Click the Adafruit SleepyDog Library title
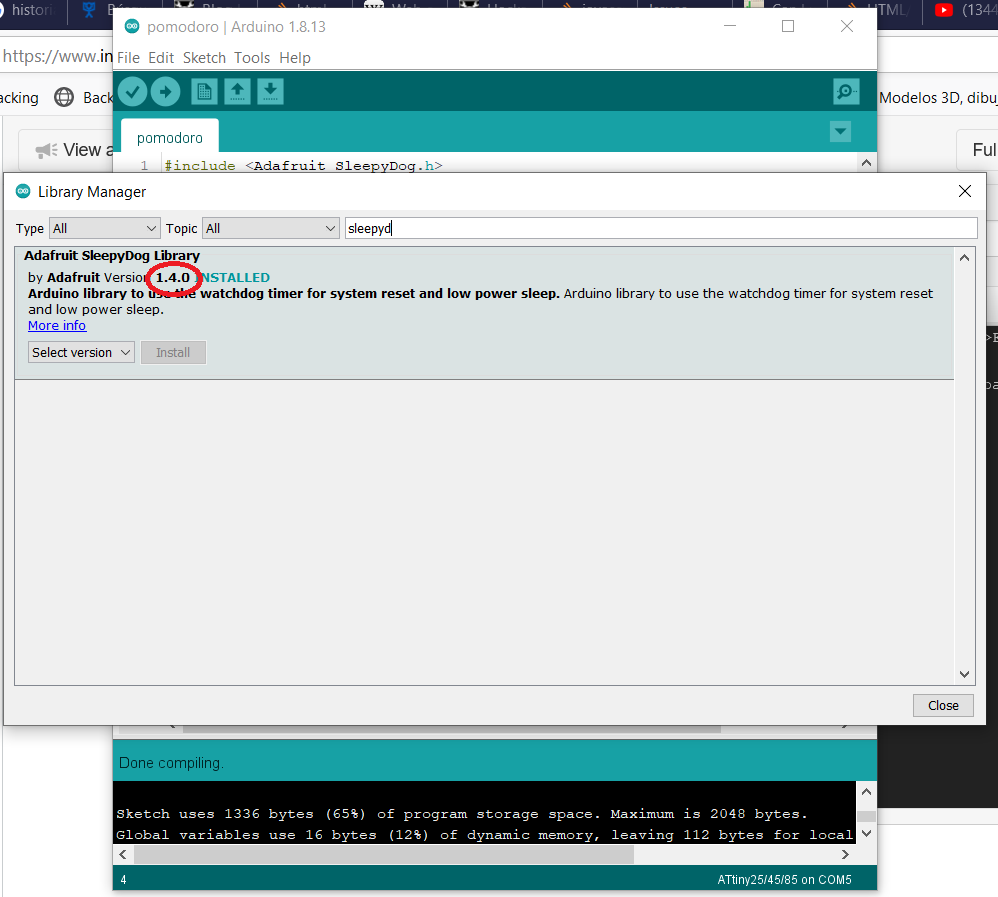The width and height of the screenshot is (998, 897). (112, 255)
